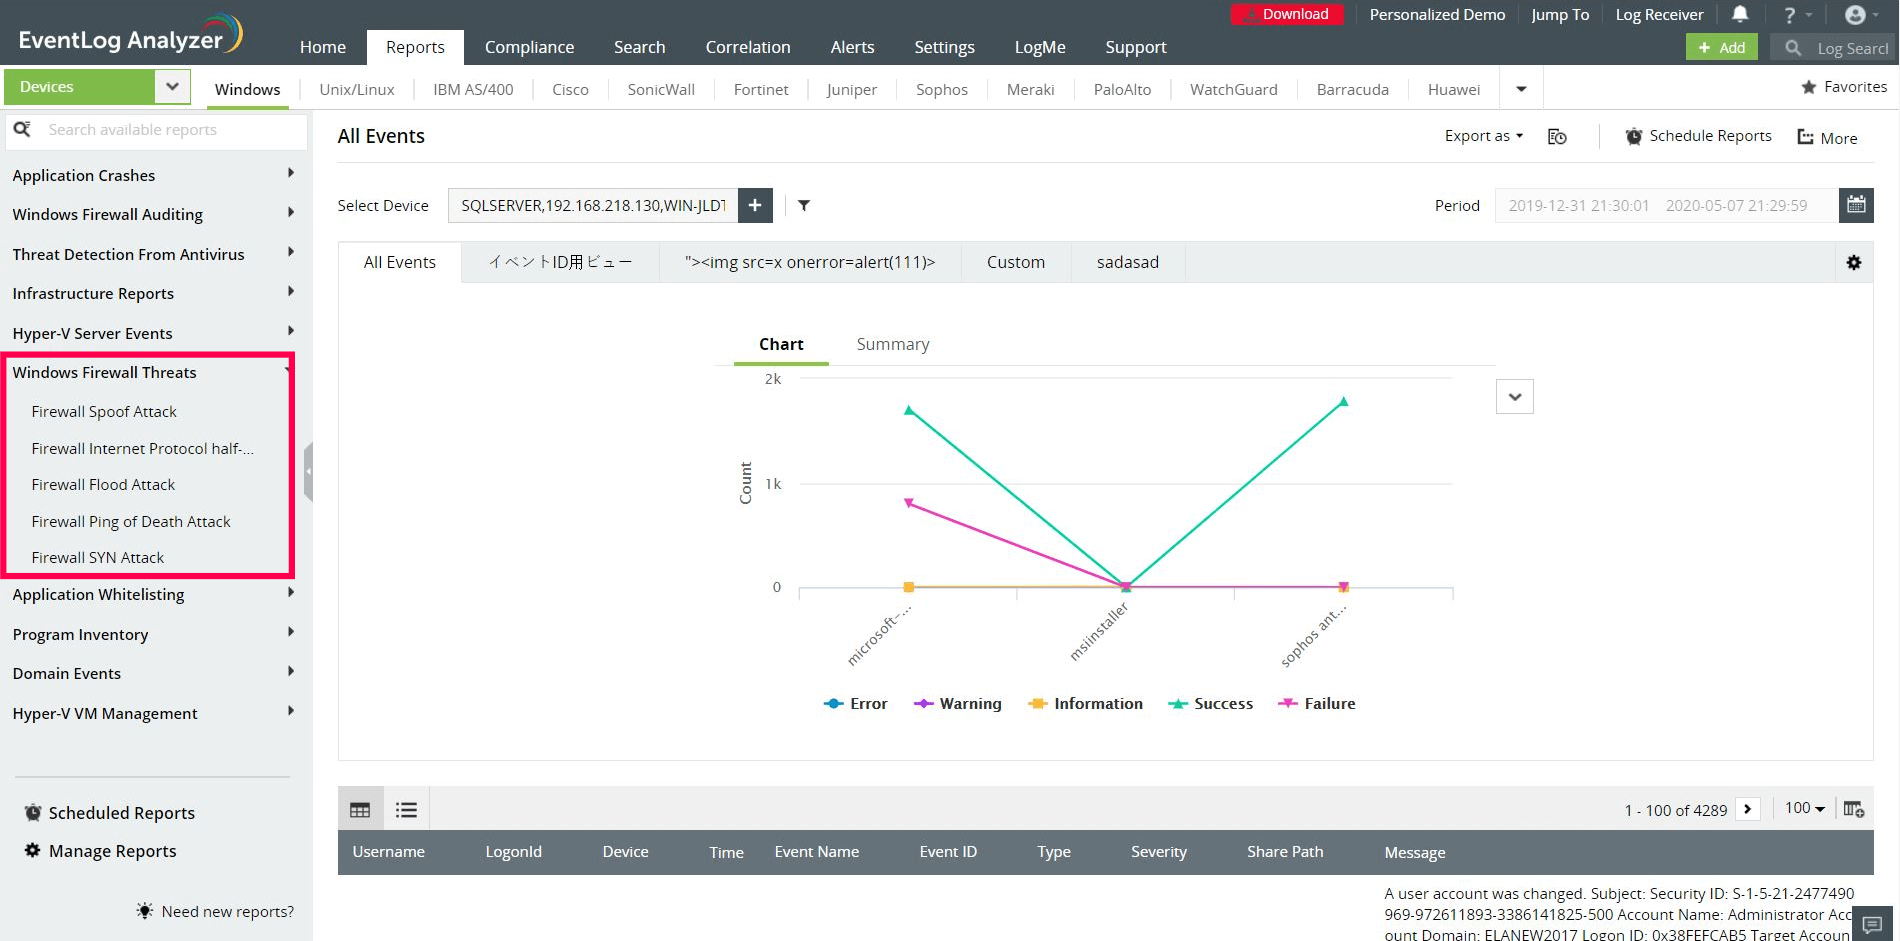Open the Devices dropdown arrow

tap(172, 87)
